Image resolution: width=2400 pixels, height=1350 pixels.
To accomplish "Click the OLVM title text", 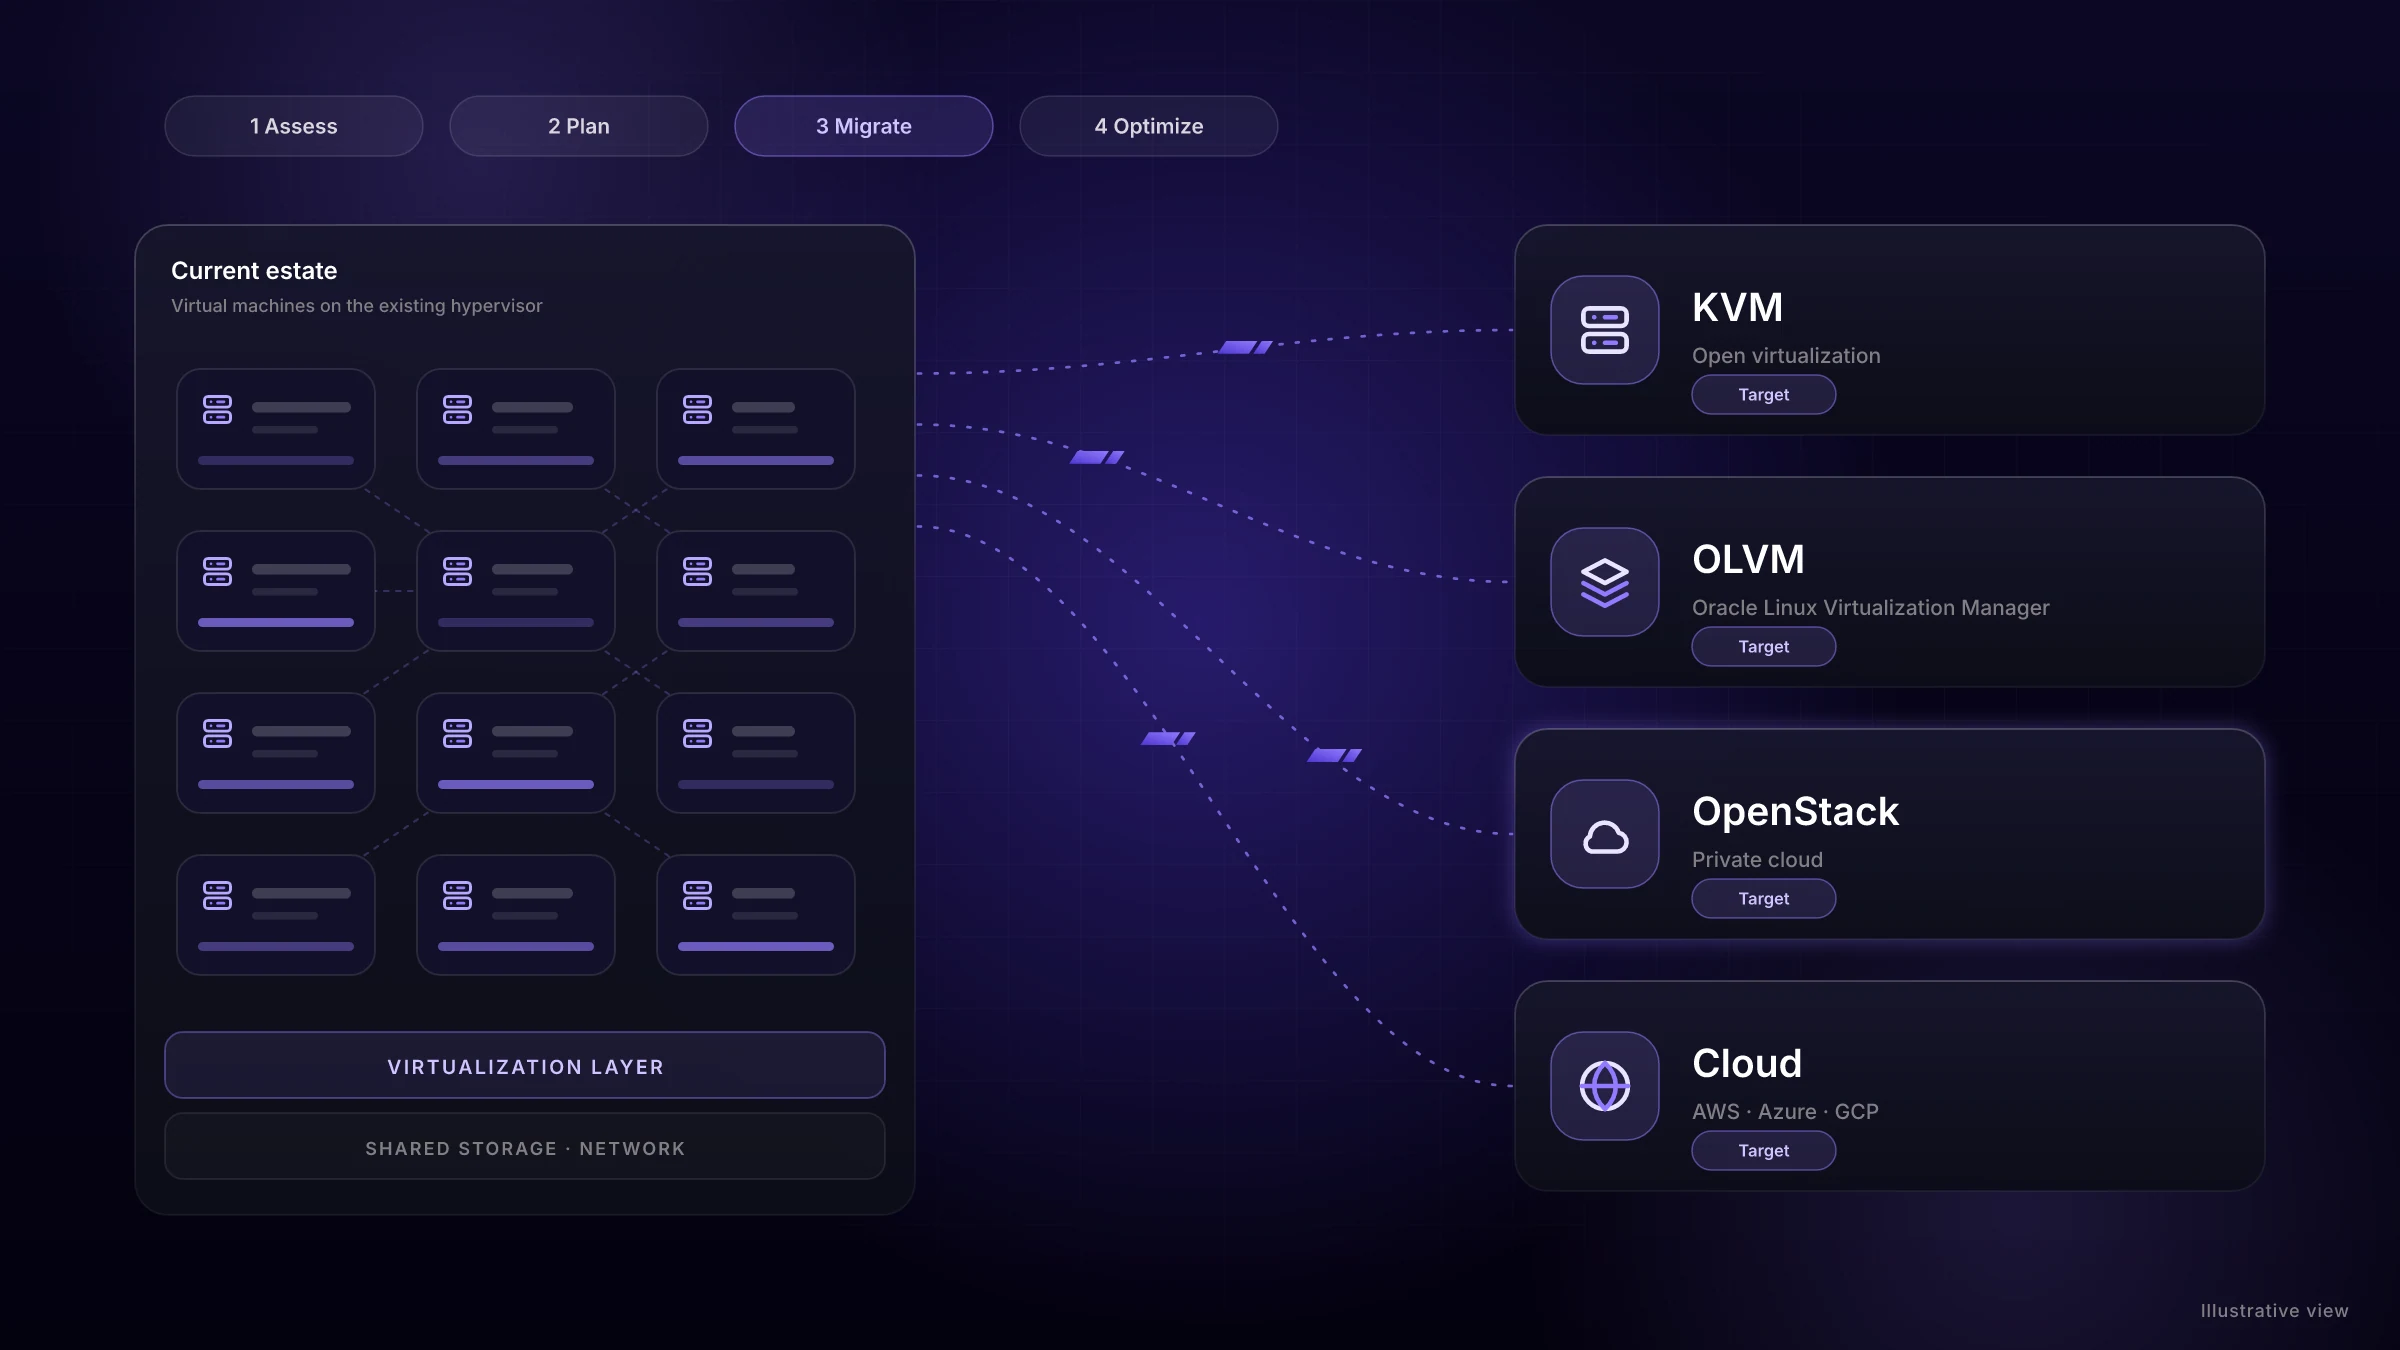I will pos(1748,559).
